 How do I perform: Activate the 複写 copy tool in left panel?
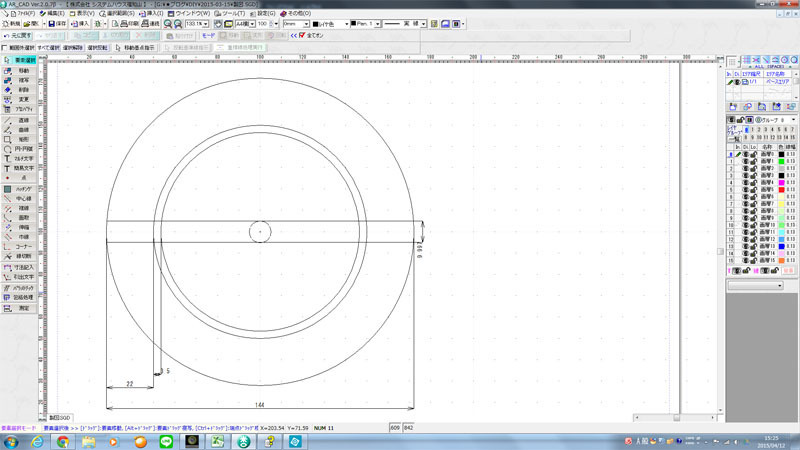[19, 80]
